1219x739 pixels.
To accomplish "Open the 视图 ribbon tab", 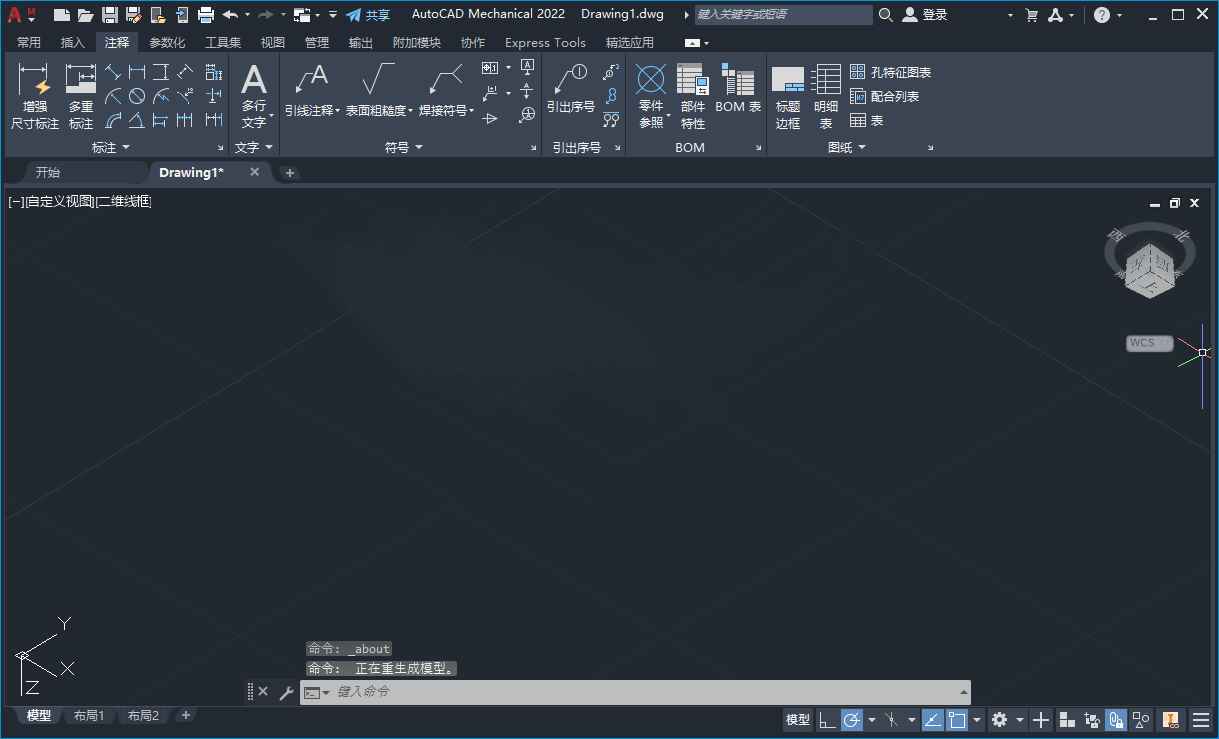I will pos(273,43).
